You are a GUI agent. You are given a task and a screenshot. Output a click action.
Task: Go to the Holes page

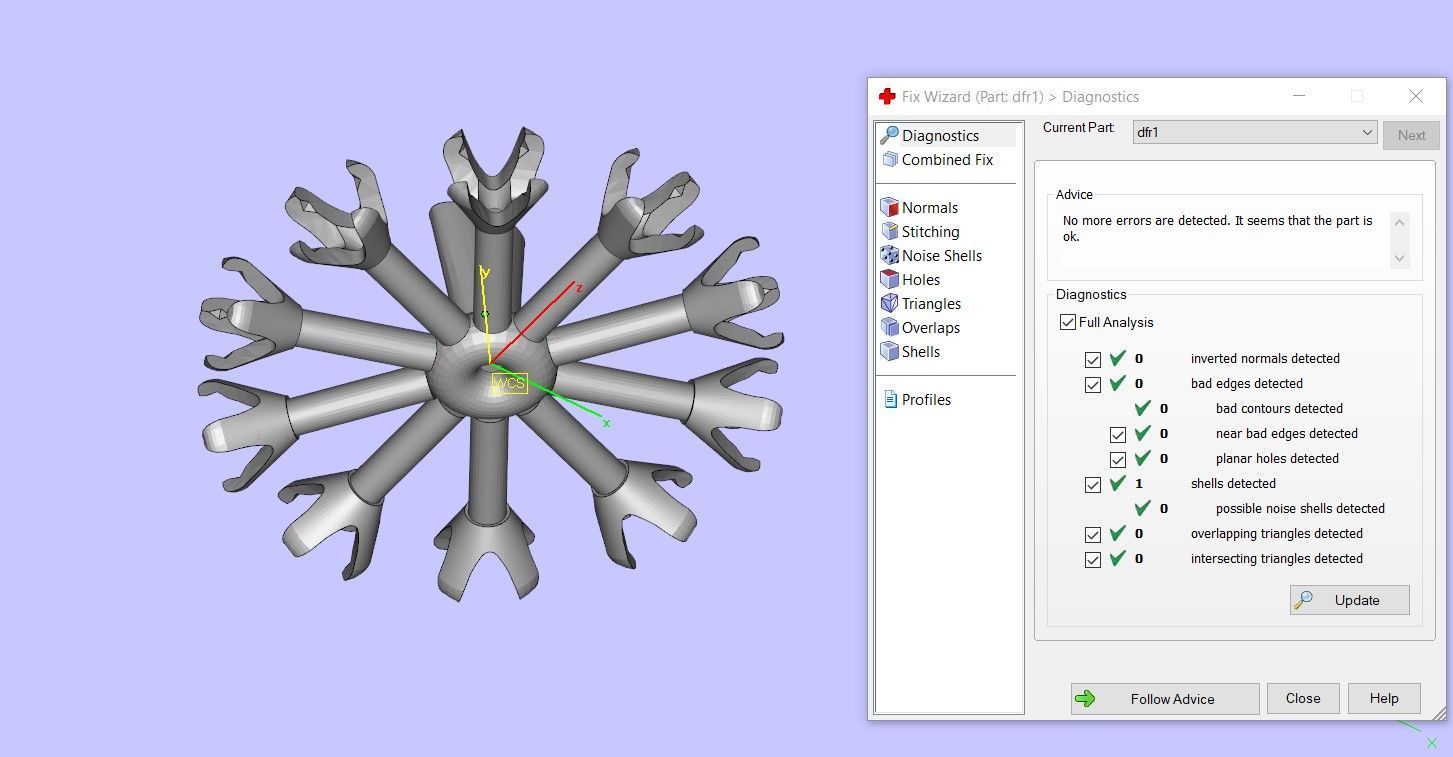(x=920, y=279)
